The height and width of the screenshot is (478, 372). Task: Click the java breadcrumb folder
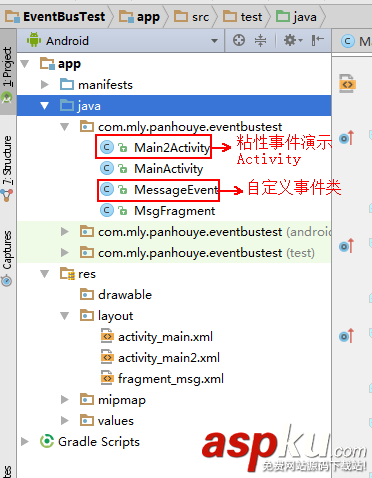[x=296, y=17]
